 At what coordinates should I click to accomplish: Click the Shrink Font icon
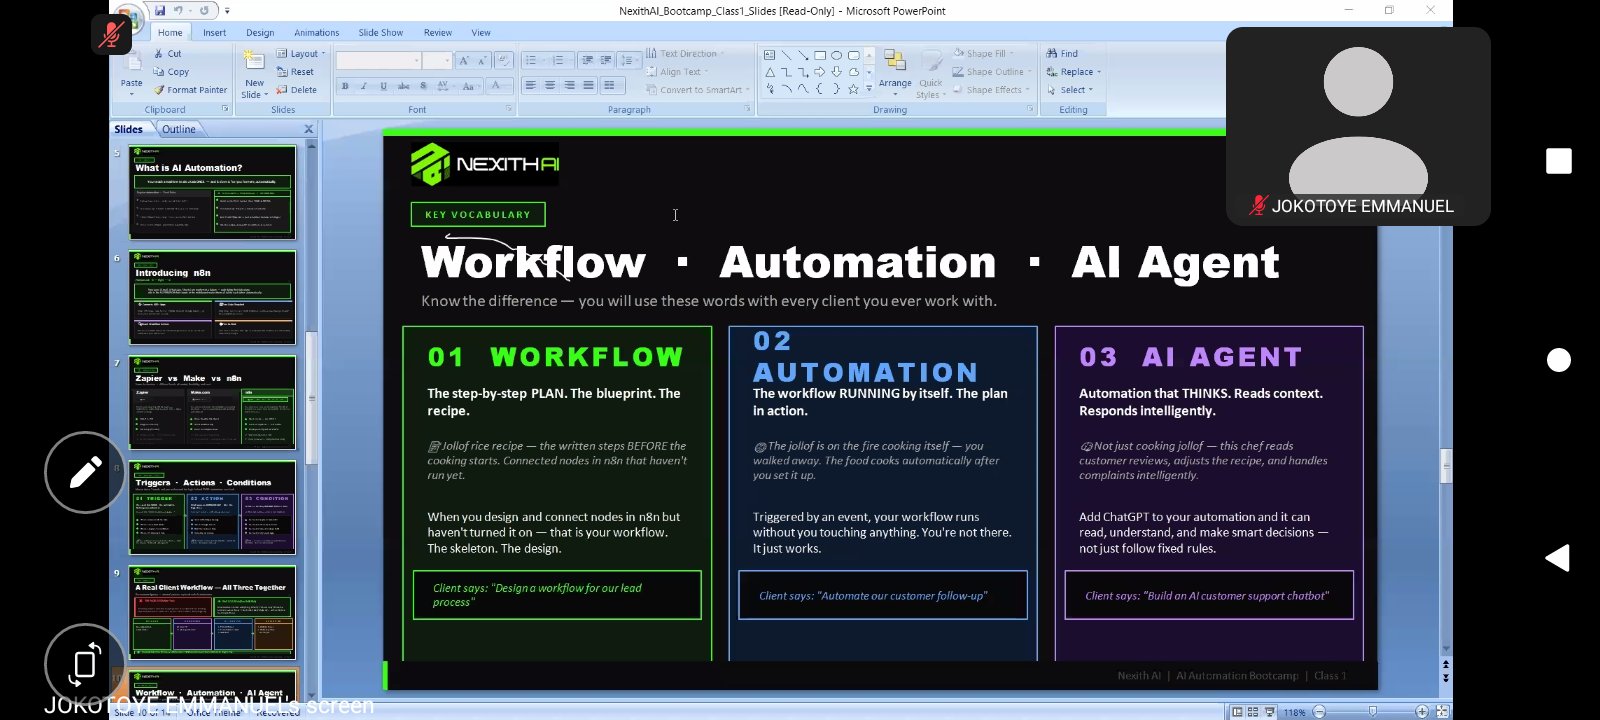point(481,61)
